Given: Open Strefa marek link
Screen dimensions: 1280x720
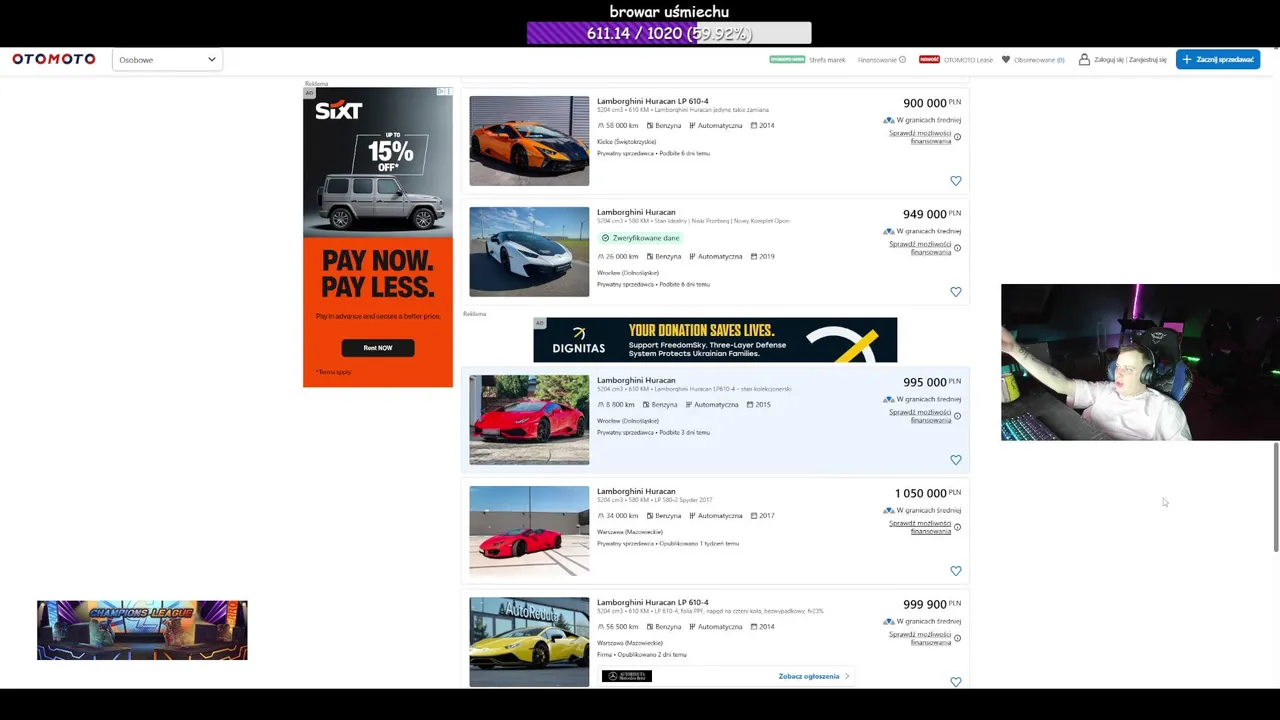Looking at the screenshot, I should point(827,60).
